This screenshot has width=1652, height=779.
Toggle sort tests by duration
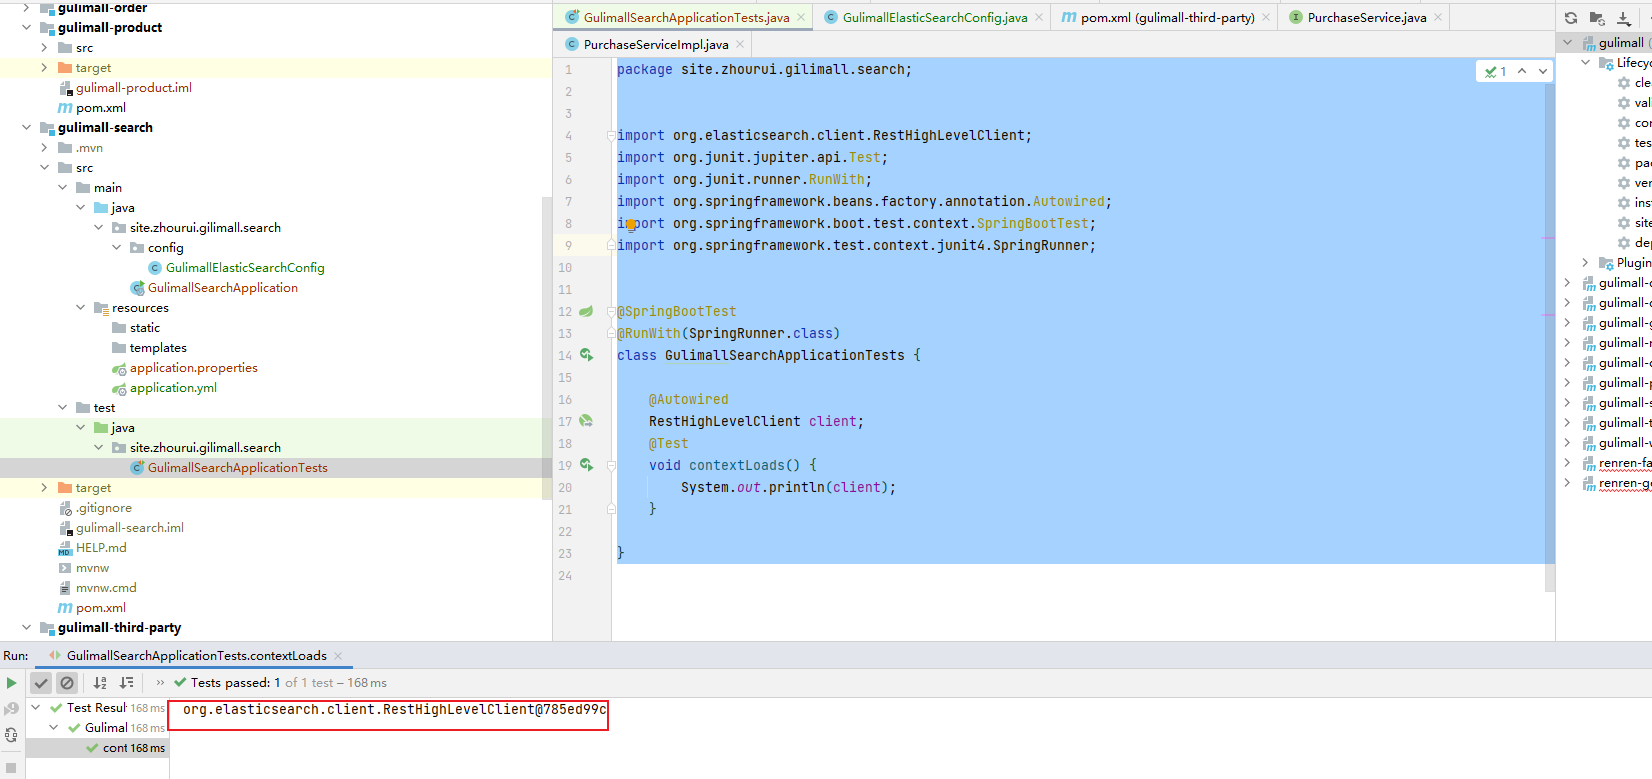pyautogui.click(x=126, y=683)
